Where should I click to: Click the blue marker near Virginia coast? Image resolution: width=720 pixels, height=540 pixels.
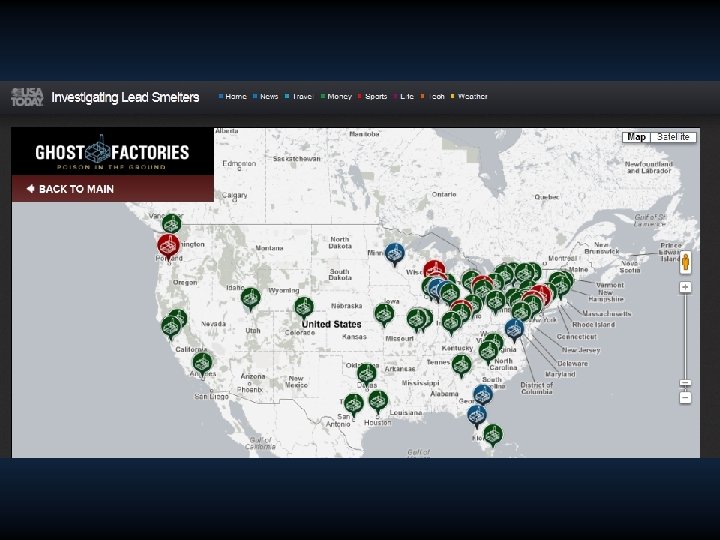coord(514,330)
